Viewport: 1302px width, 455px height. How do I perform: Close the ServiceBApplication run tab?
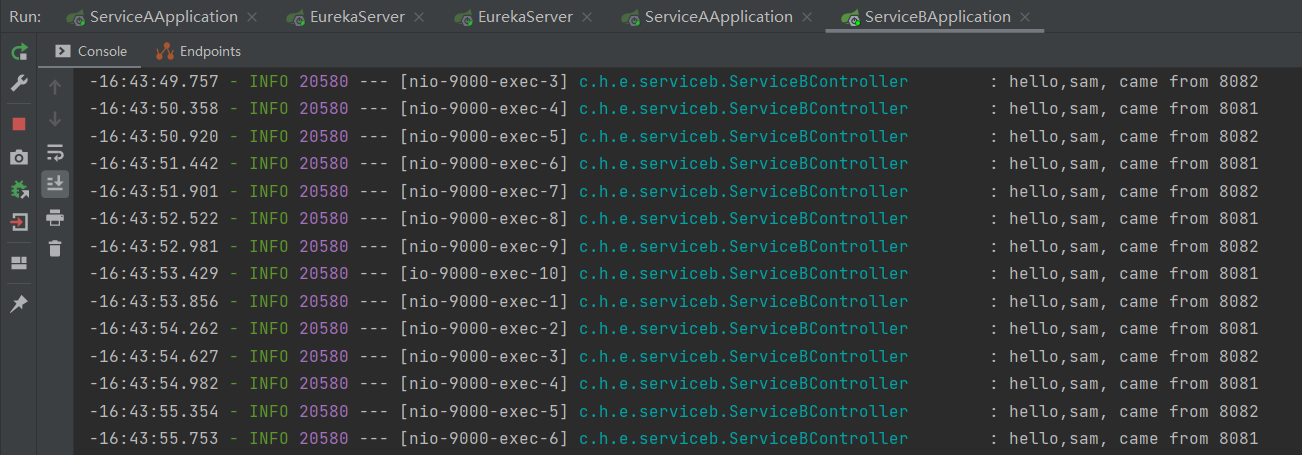(1026, 17)
